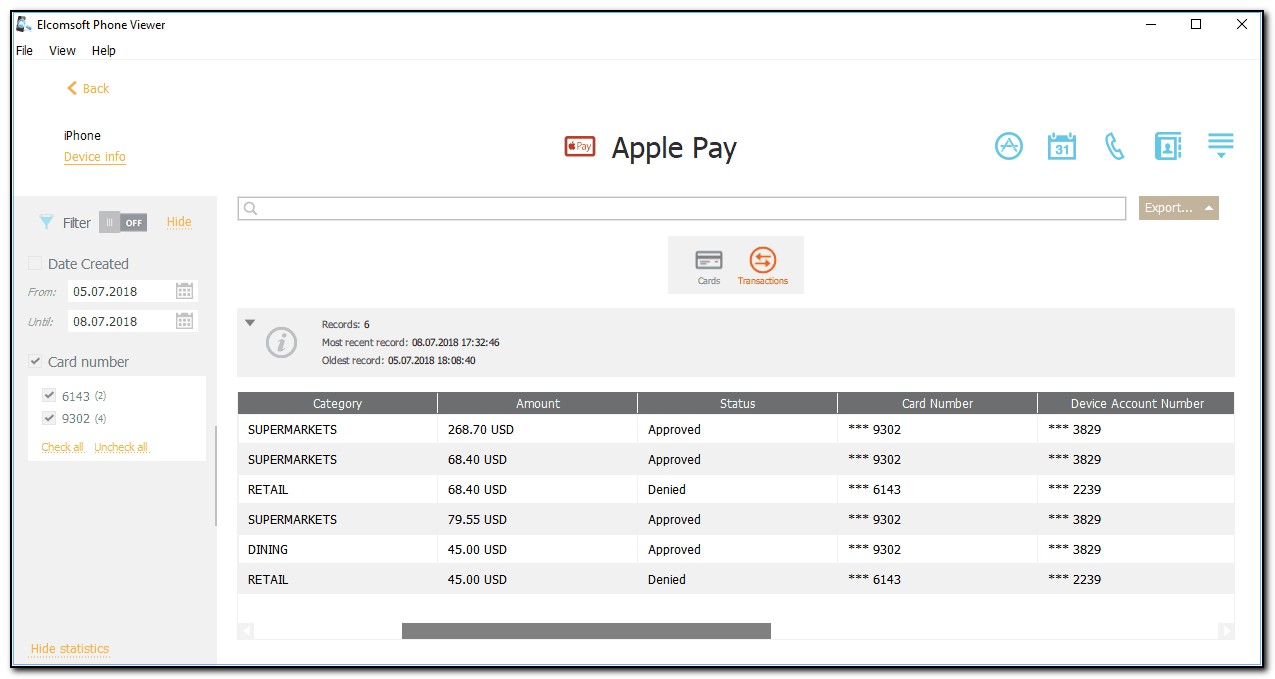This screenshot has width=1275, height=679.
Task: Open the View menu
Action: click(62, 50)
